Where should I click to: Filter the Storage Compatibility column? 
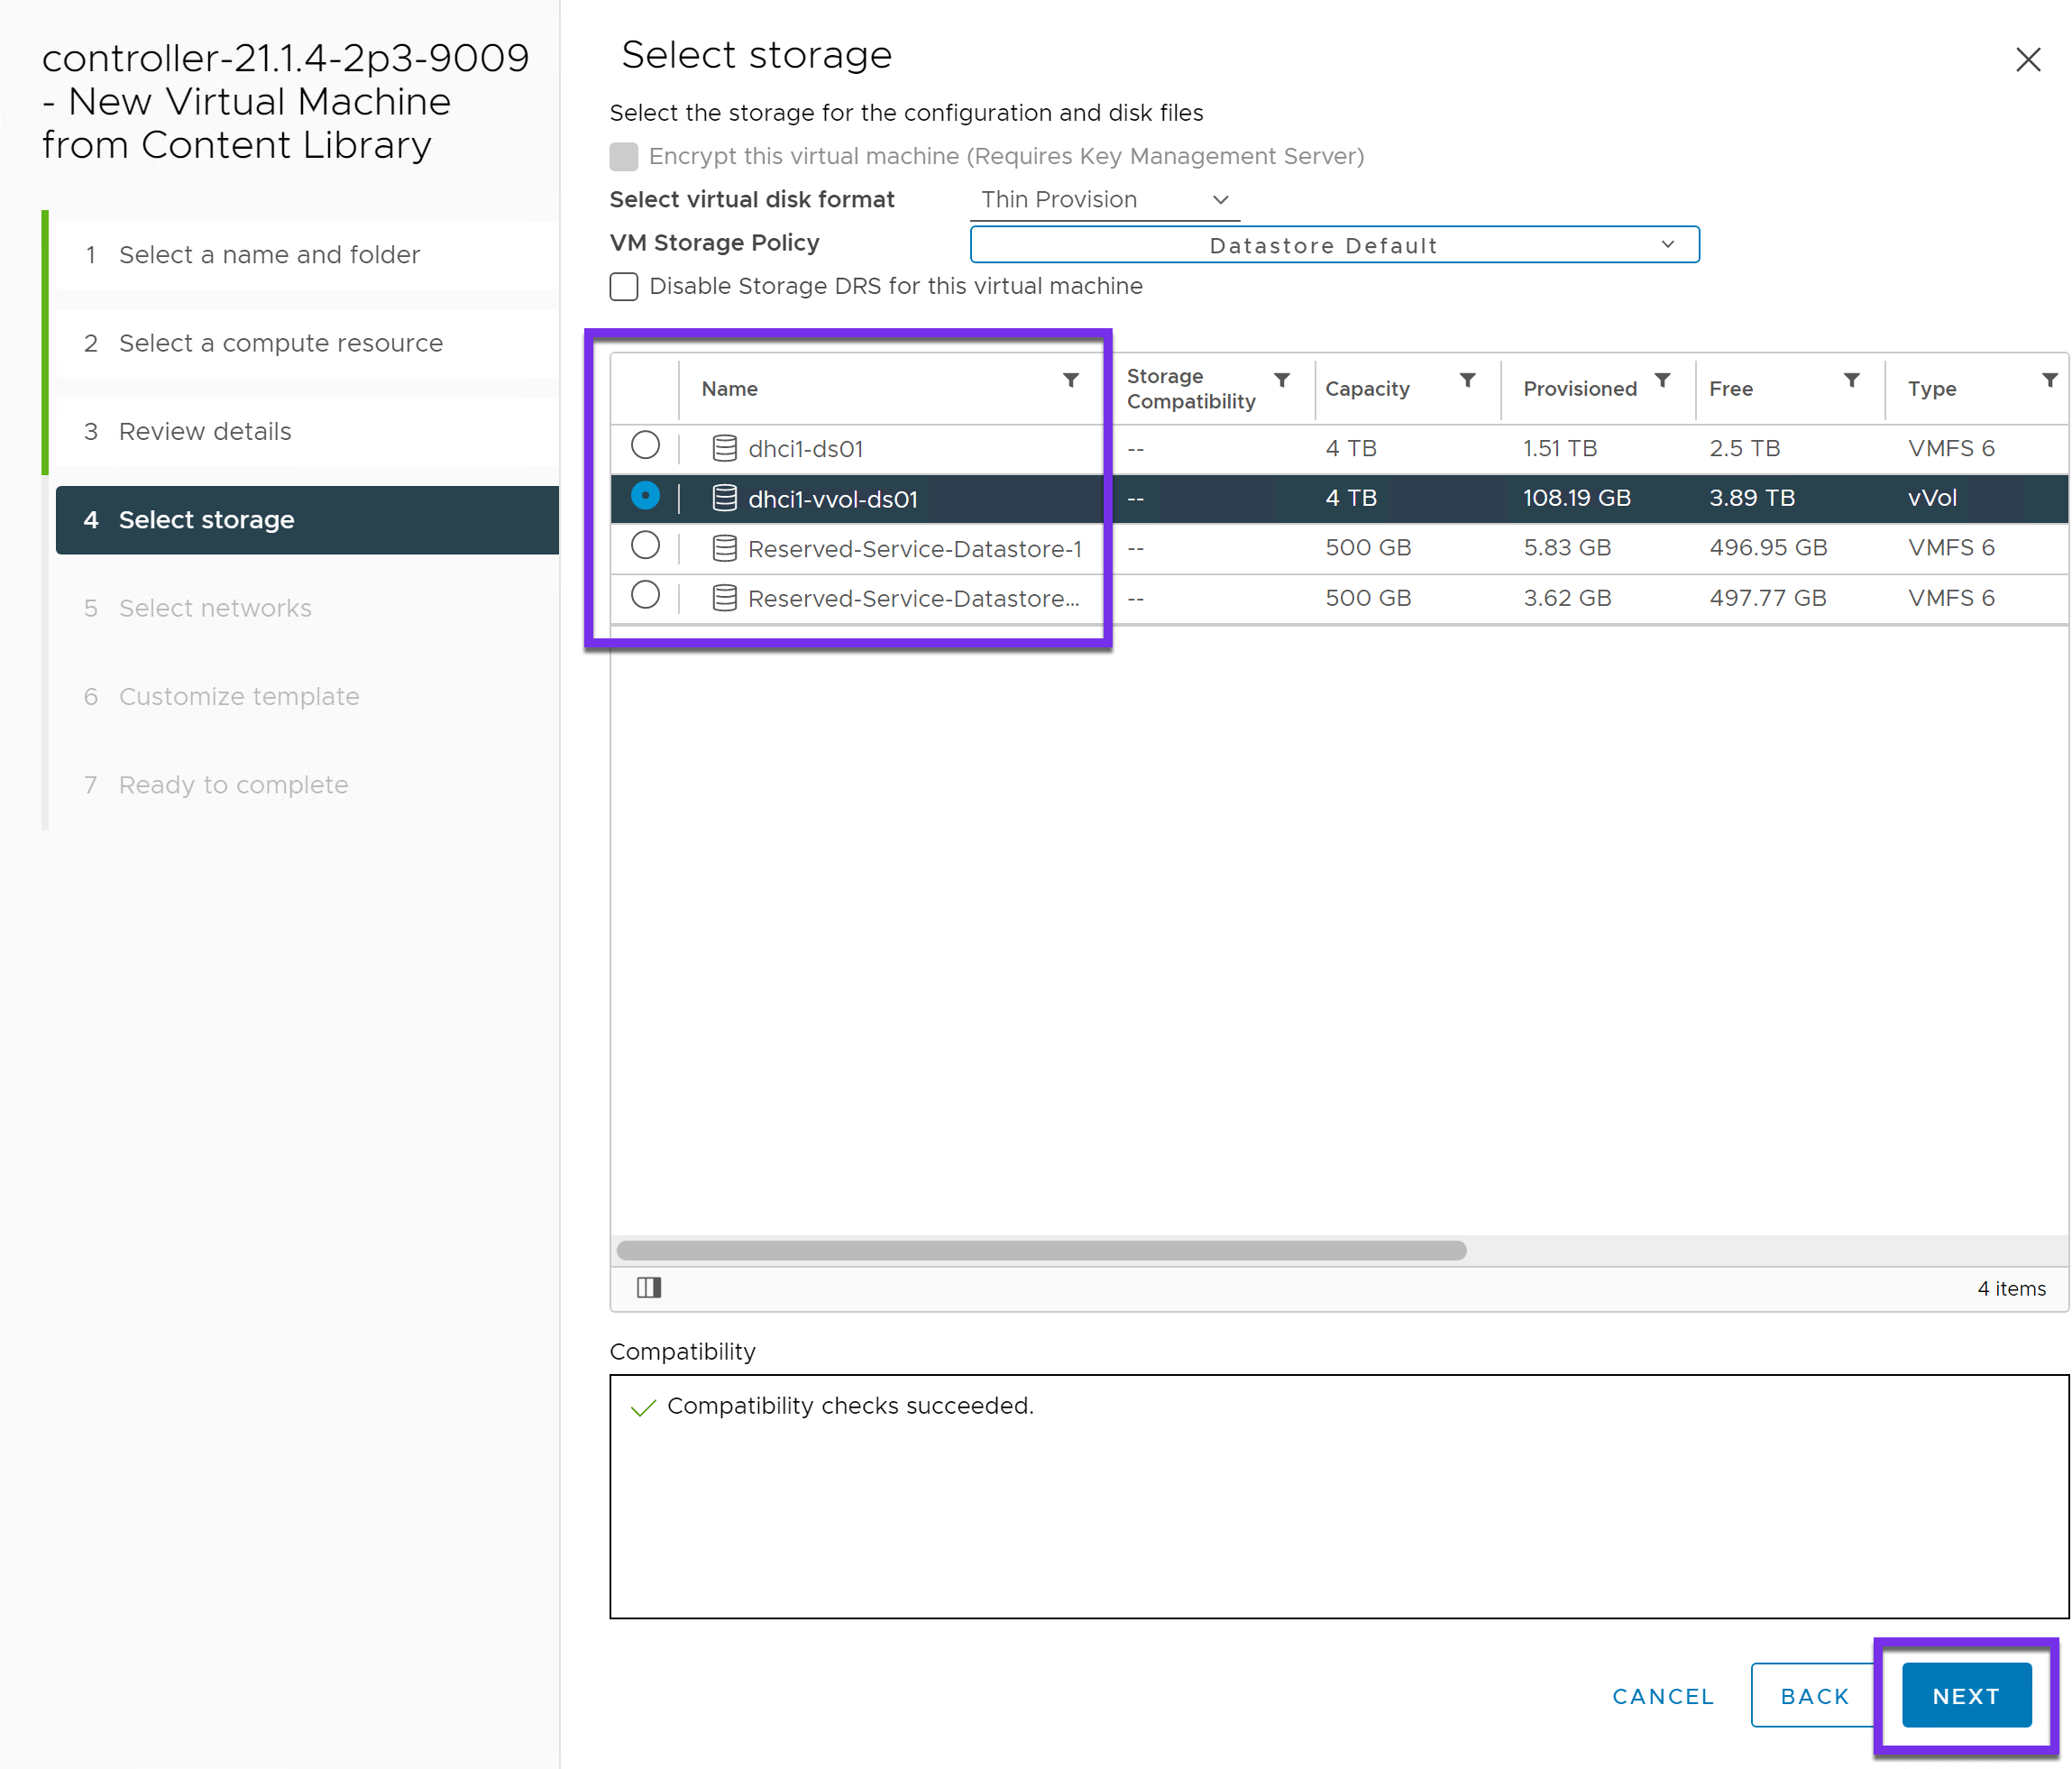[x=1281, y=380]
